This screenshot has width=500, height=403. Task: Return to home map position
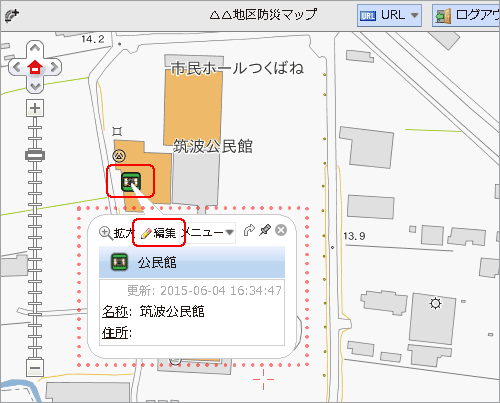point(35,67)
